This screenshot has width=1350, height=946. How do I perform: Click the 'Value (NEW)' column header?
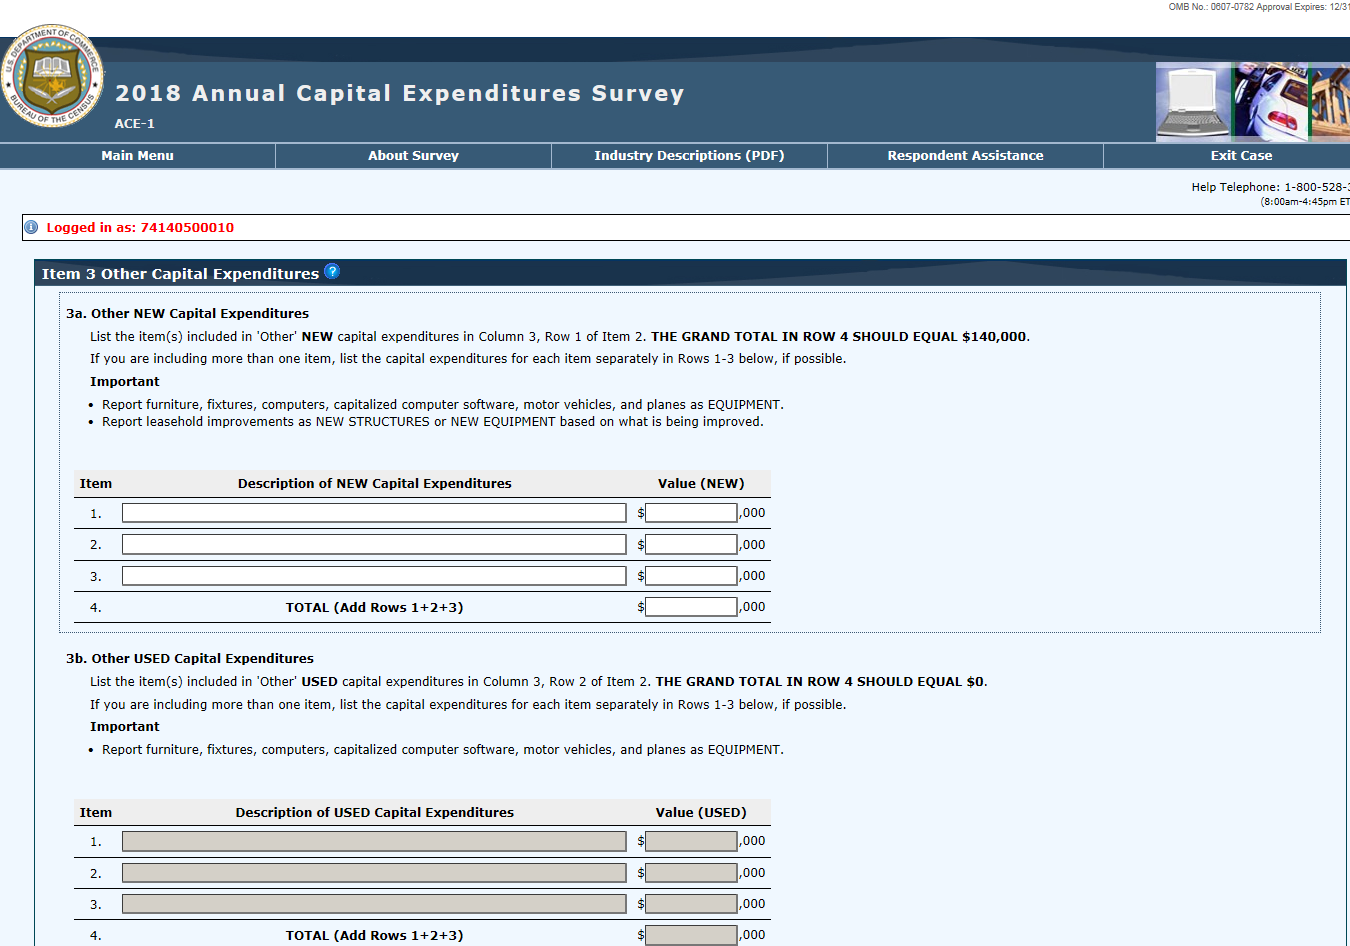[701, 484]
